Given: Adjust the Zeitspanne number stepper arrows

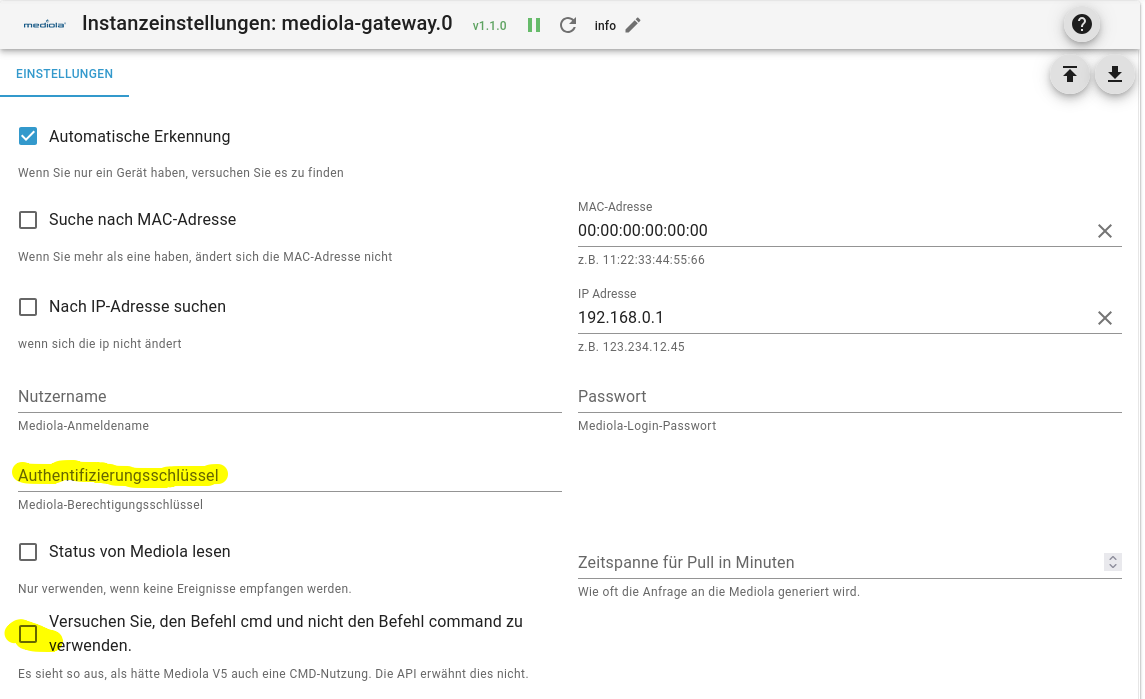Looking at the screenshot, I should click(x=1113, y=562).
